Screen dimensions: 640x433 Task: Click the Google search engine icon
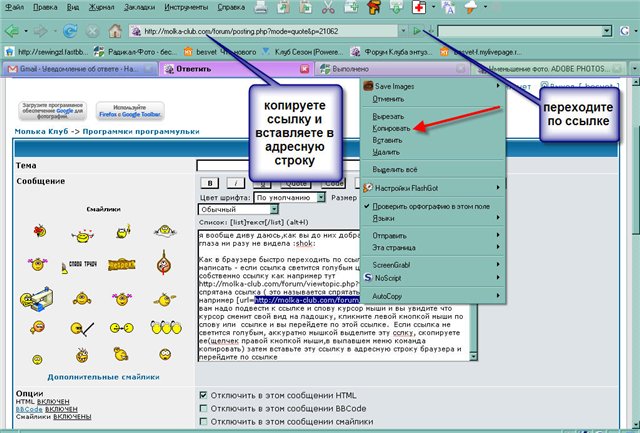pos(624,31)
